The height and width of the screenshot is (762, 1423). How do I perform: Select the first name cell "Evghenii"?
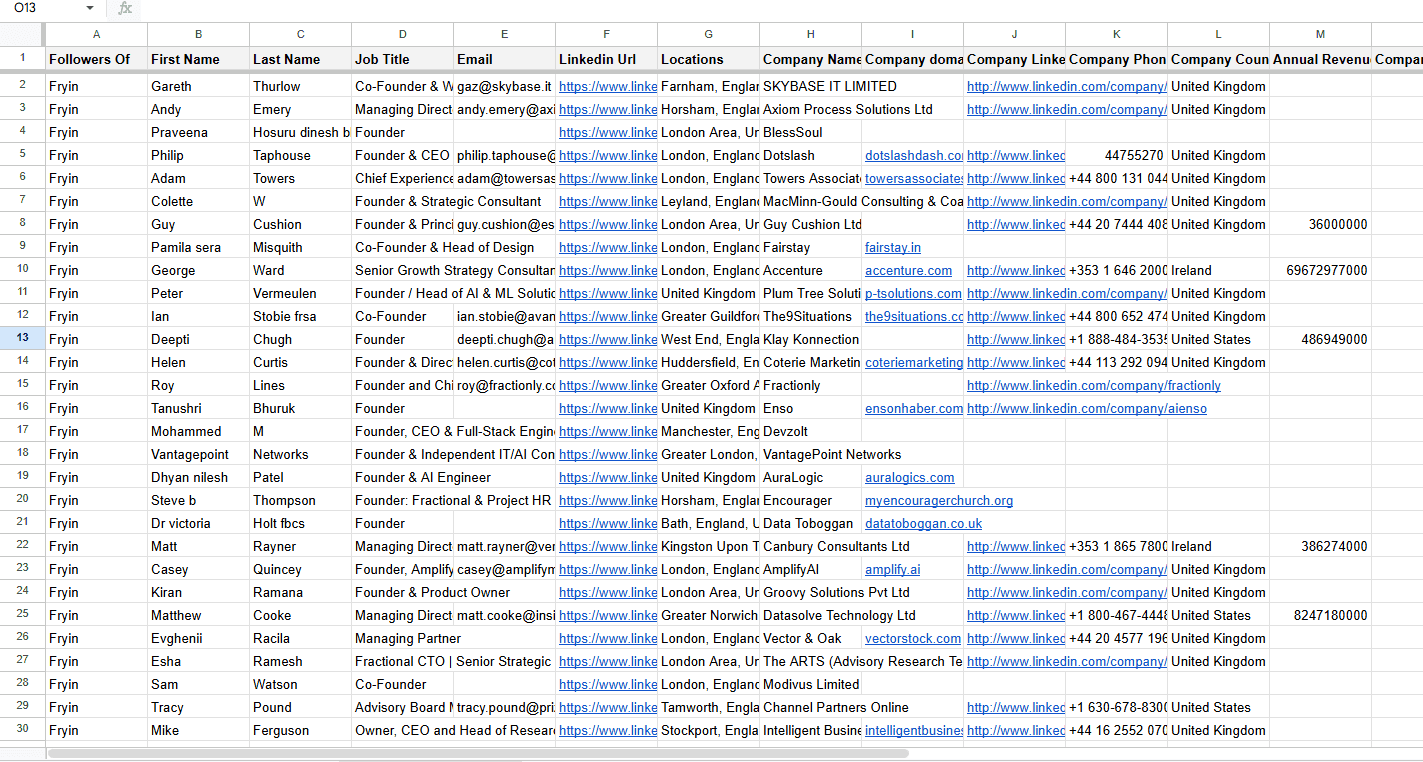[x=198, y=638]
